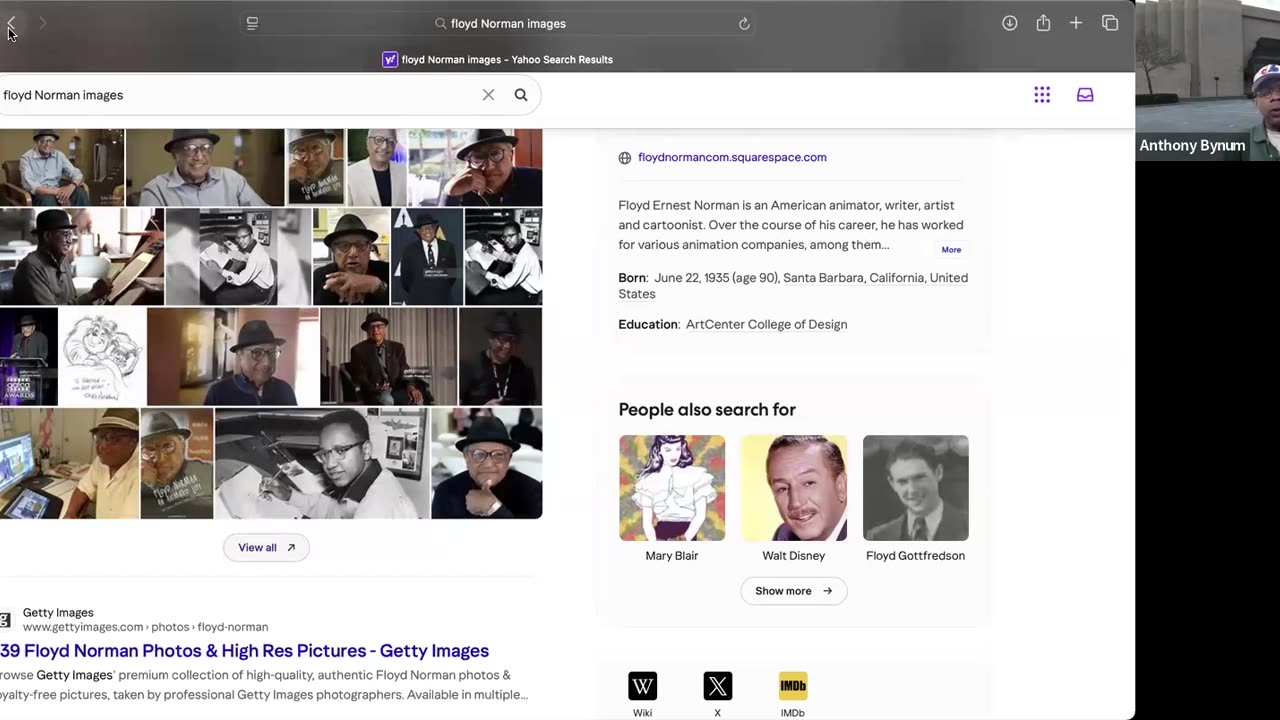Click the 'Floyd Ernest Norman is an American animator' description

pos(791,225)
